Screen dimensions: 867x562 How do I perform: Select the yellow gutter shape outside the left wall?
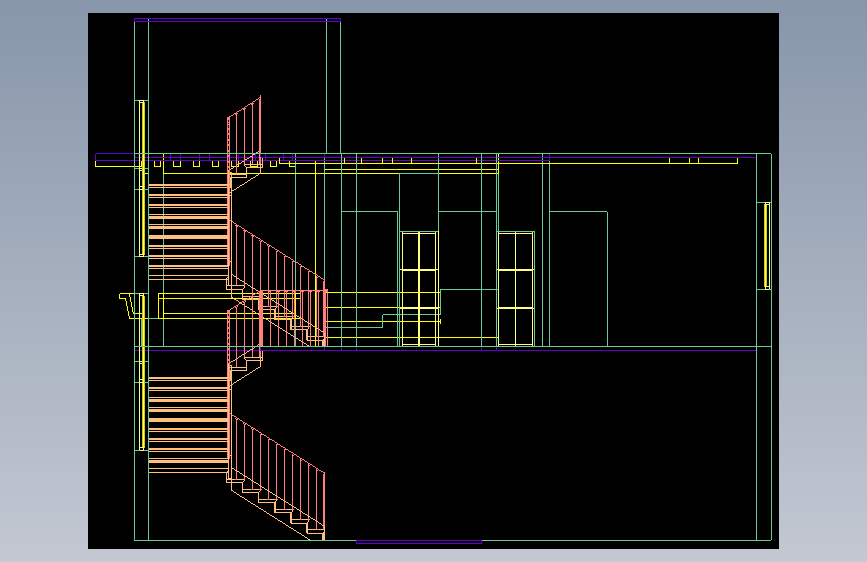pyautogui.click(x=127, y=306)
